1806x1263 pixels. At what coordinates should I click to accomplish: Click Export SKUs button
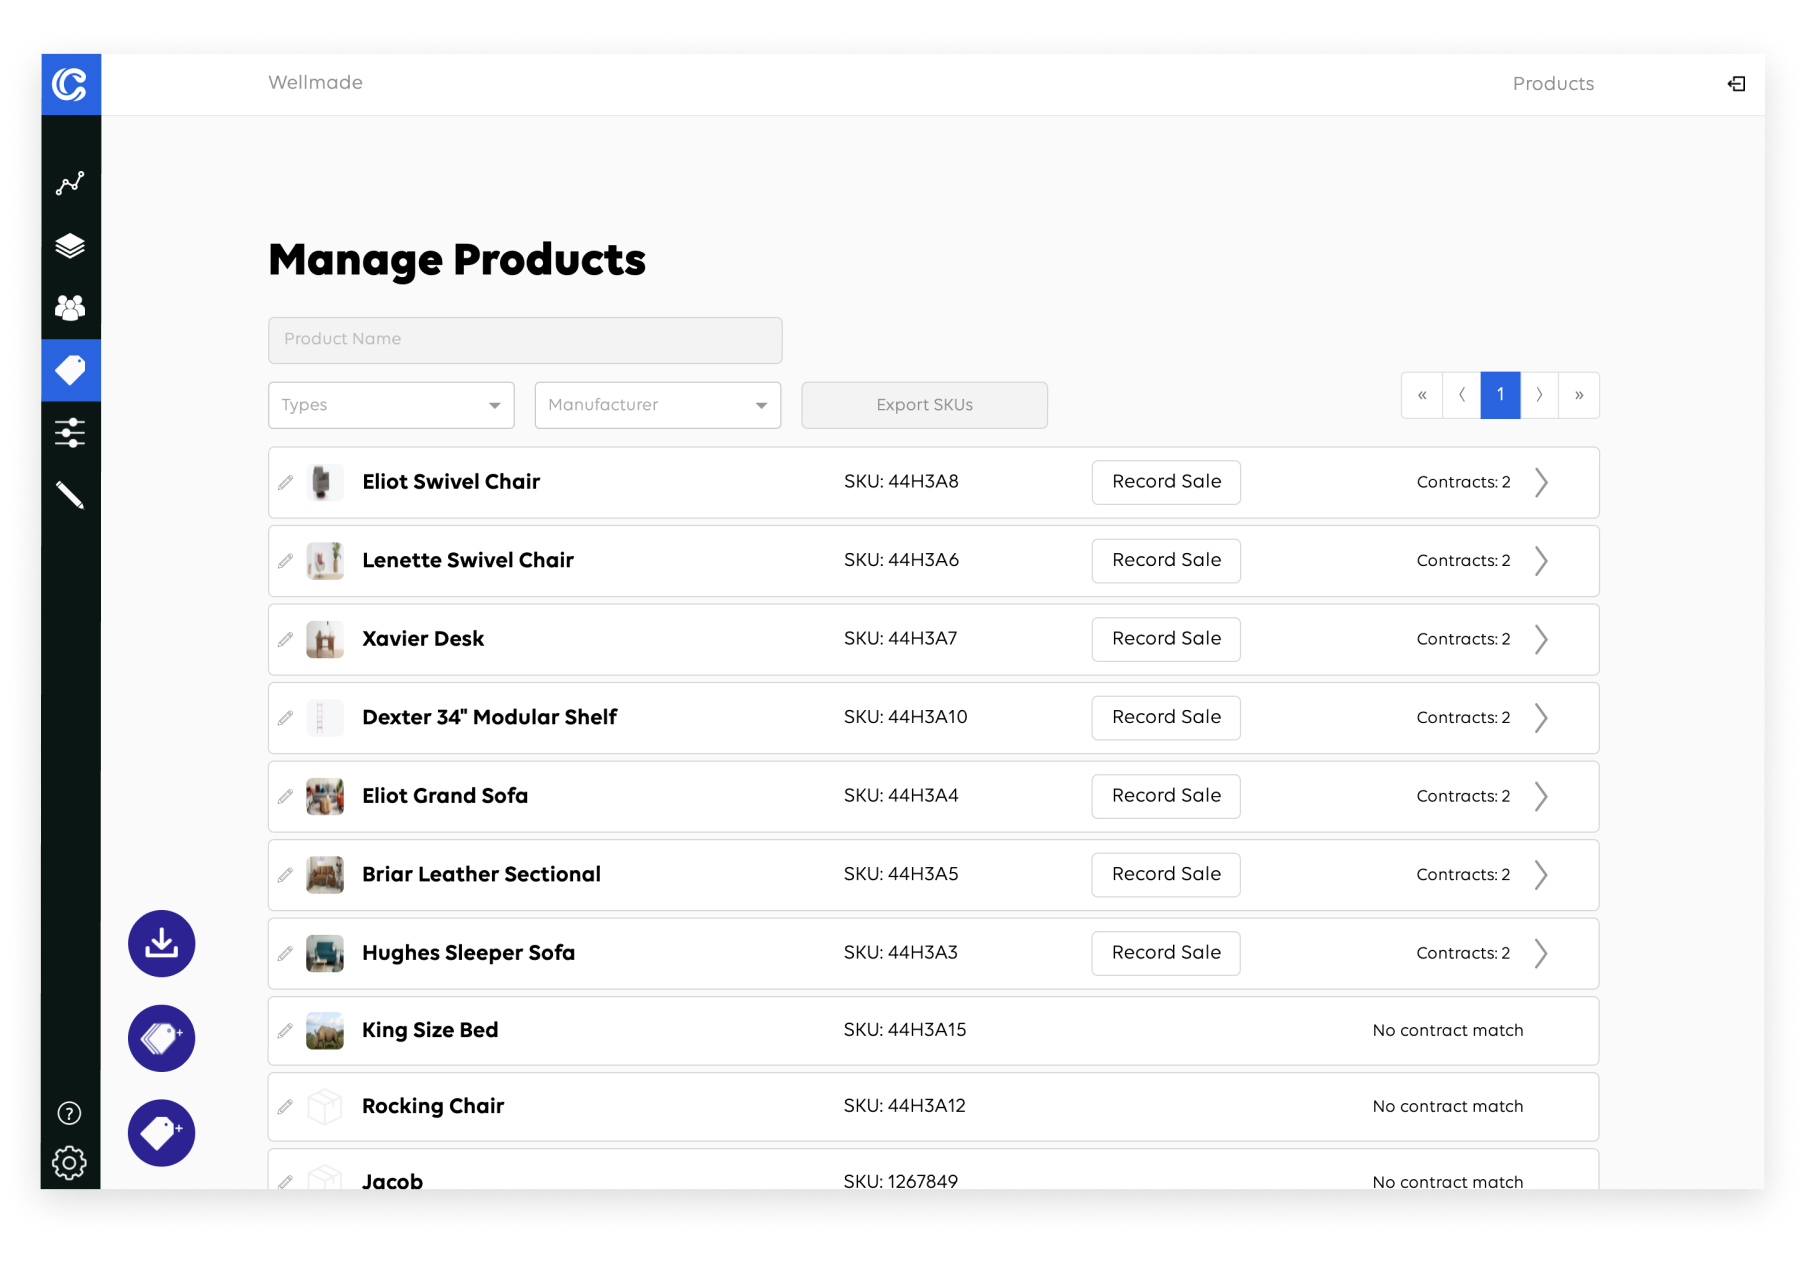[x=924, y=405]
